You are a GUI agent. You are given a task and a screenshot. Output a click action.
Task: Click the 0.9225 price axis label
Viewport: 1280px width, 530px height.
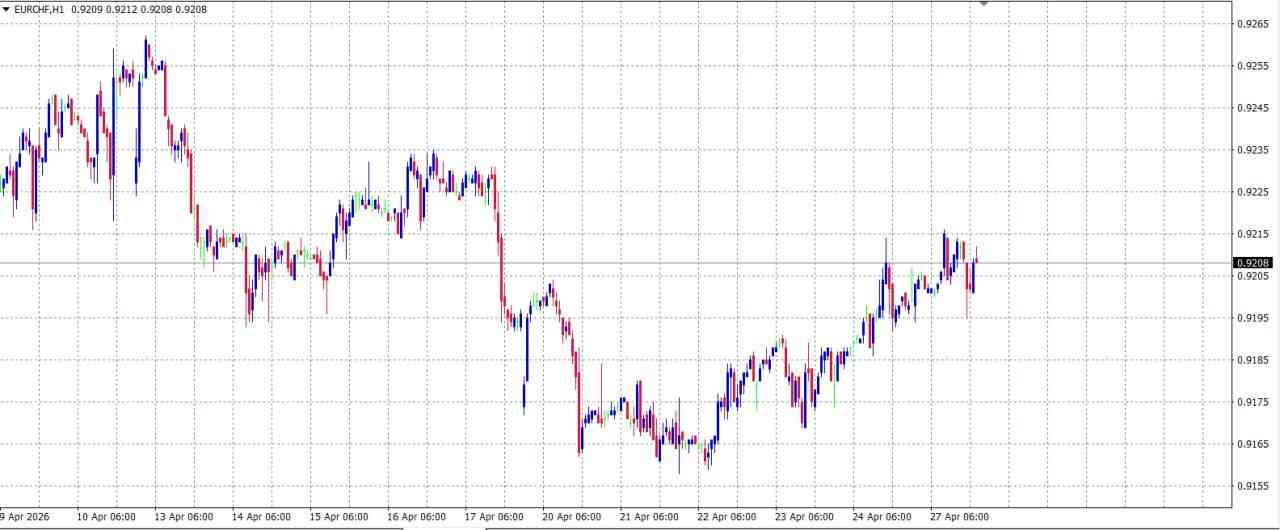click(x=1253, y=191)
